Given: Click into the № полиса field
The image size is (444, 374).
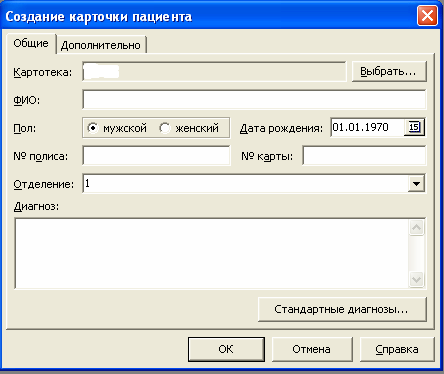Looking at the screenshot, I should 156,155.
